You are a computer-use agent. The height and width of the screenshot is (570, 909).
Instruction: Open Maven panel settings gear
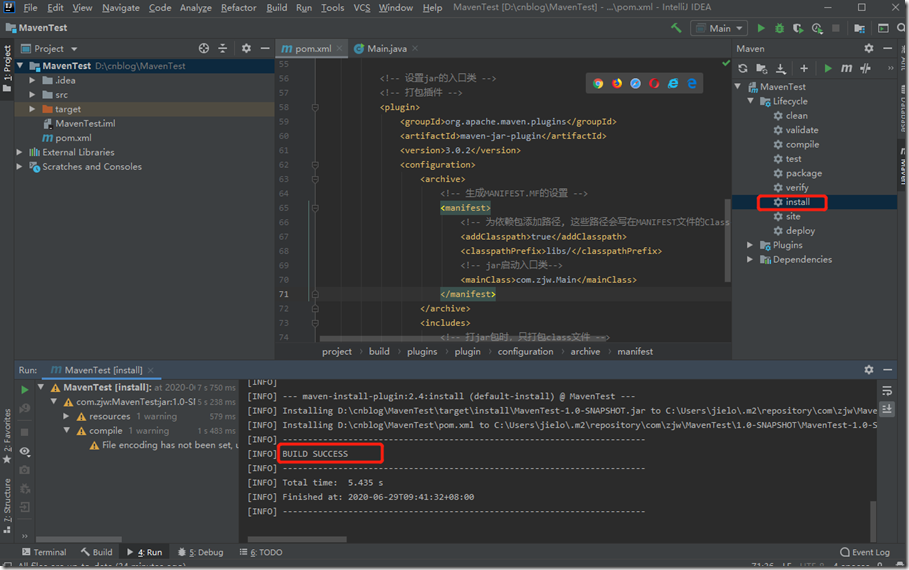tap(868, 48)
